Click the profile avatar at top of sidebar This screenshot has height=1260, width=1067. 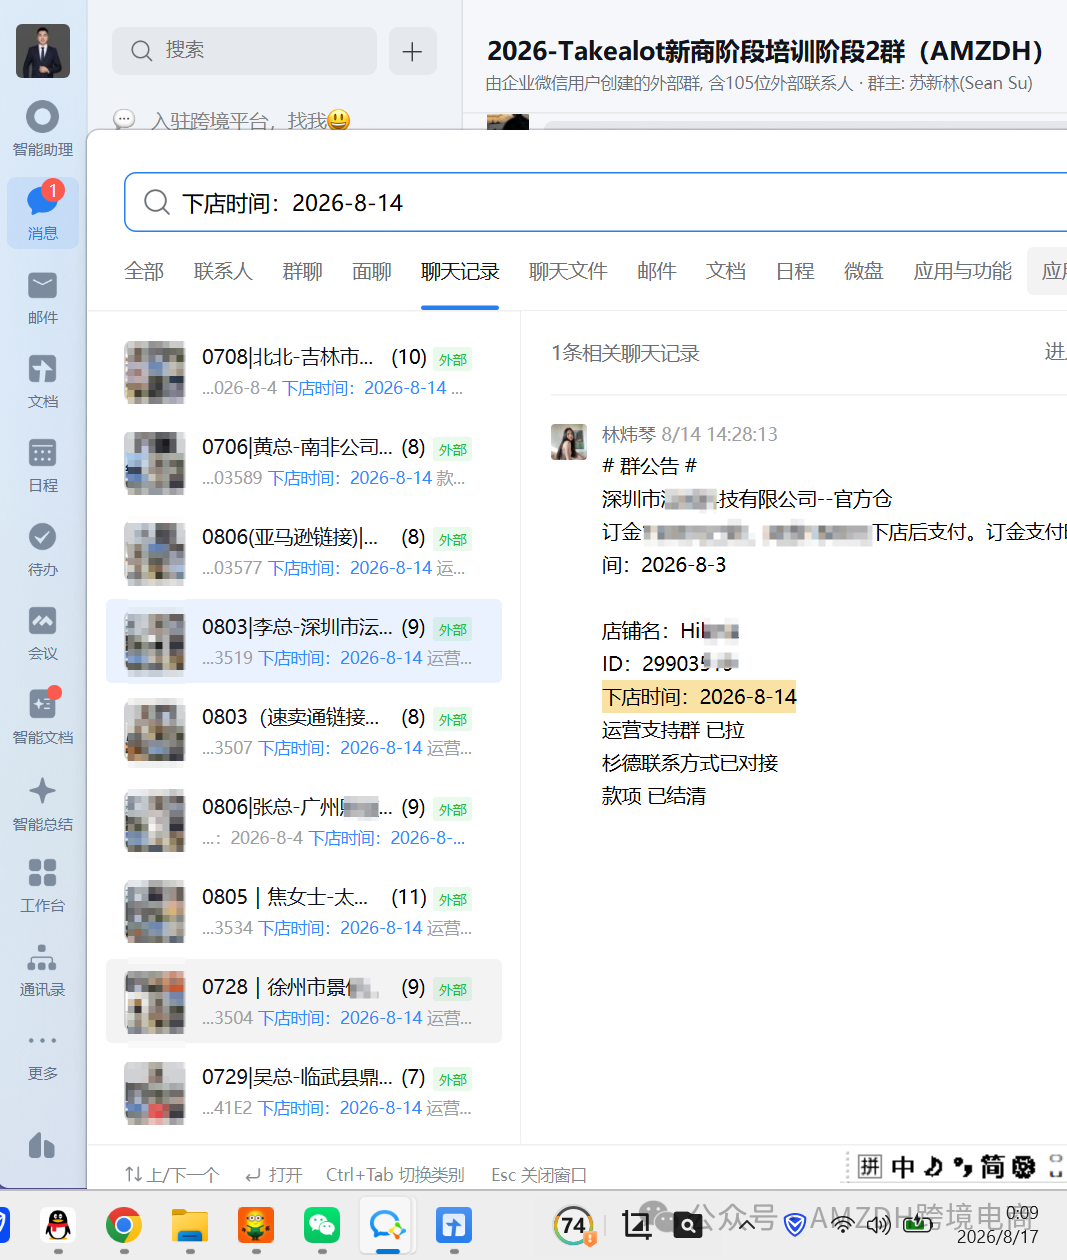click(43, 50)
